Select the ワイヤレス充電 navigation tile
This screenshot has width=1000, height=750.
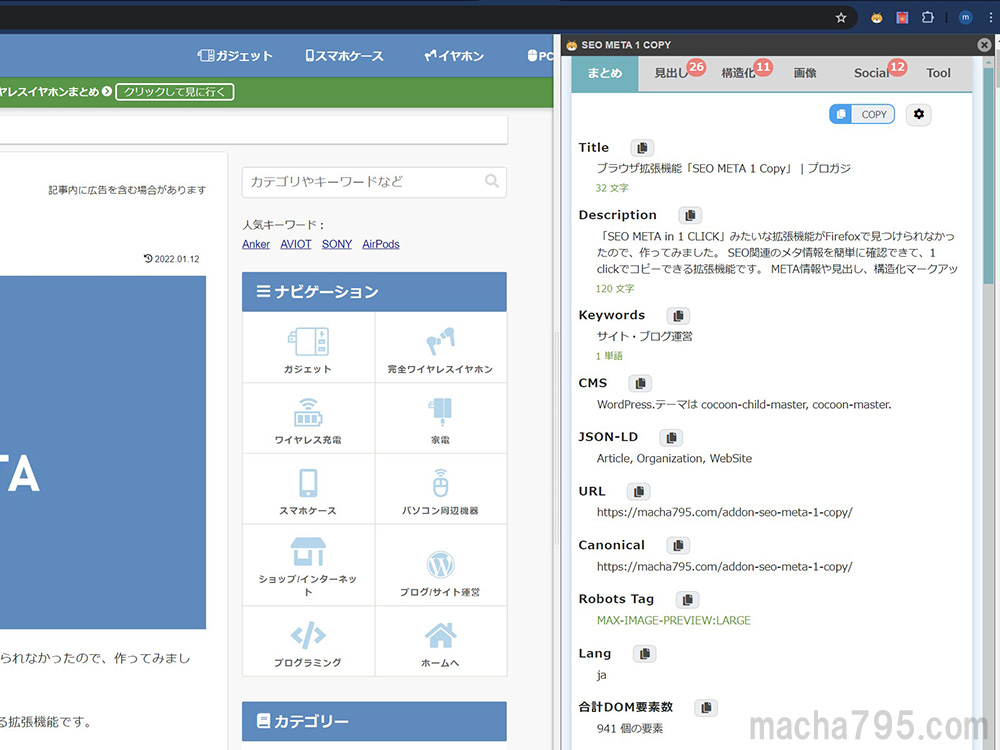308,418
